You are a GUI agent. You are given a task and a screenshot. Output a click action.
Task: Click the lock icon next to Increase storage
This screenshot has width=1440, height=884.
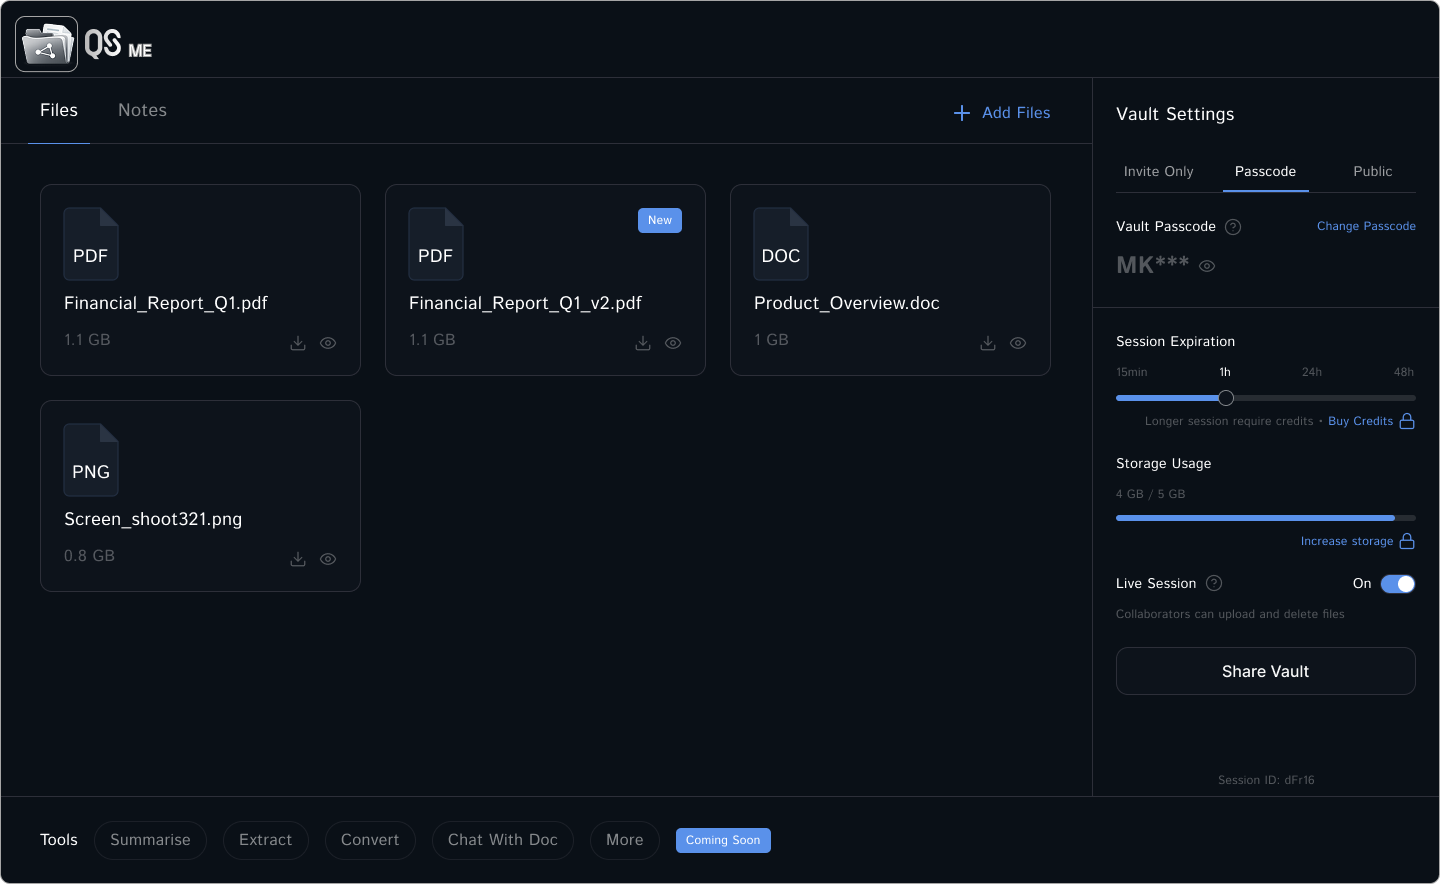coord(1409,541)
